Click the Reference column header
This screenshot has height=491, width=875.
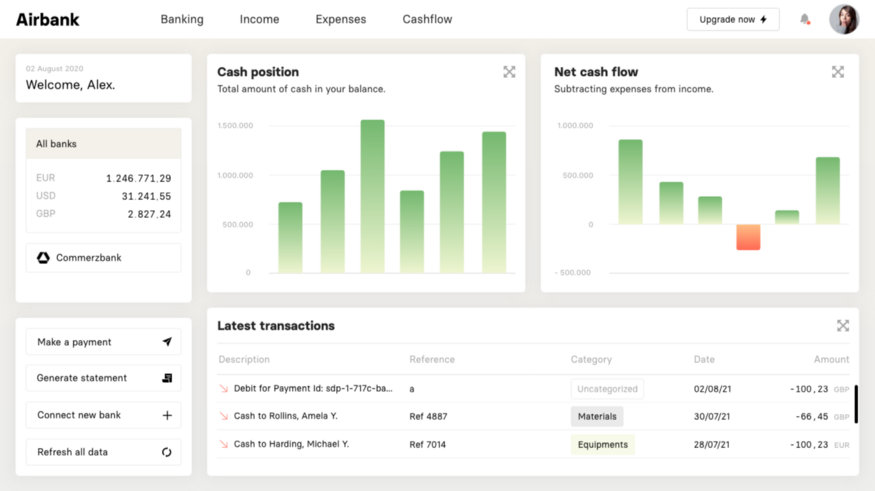(x=432, y=359)
